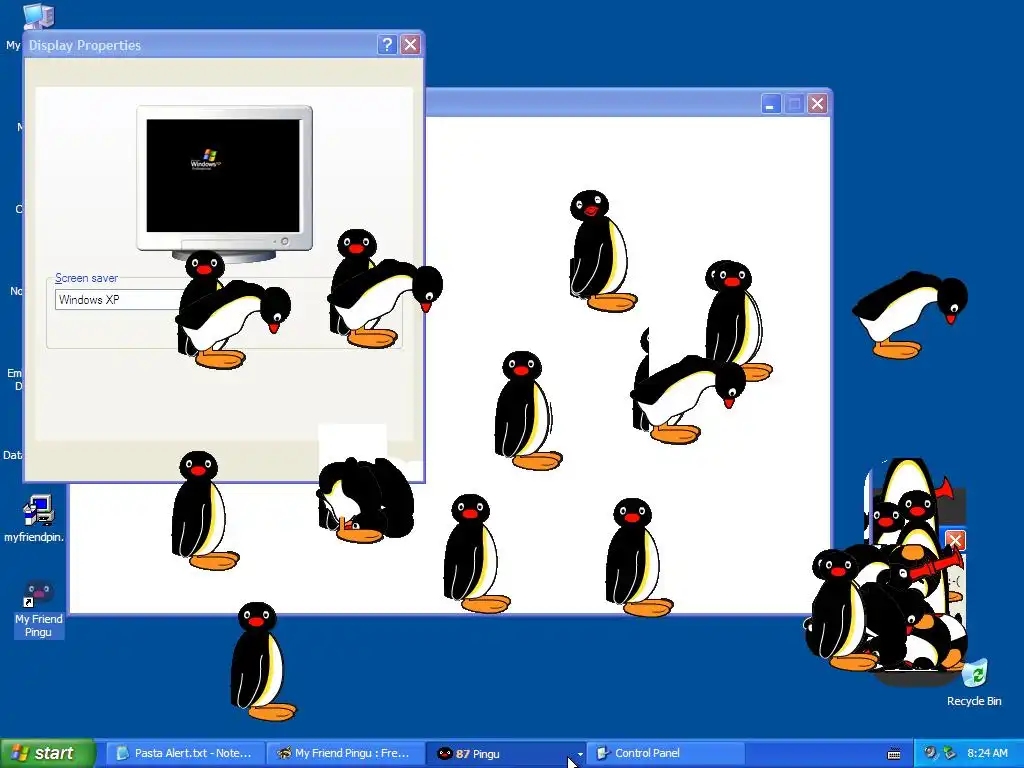Select the Recycle Bin desktop icon

click(x=974, y=682)
